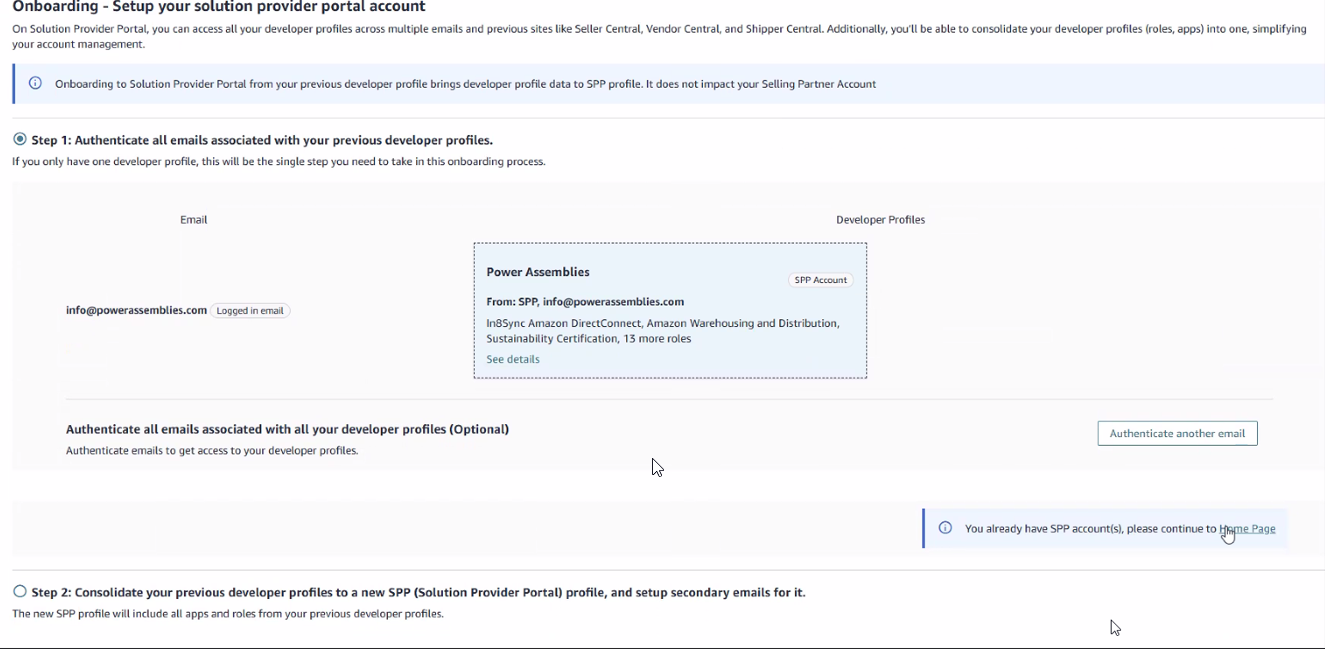Click the Onboarding page title at the top
The width and height of the screenshot is (1325, 649).
(219, 7)
